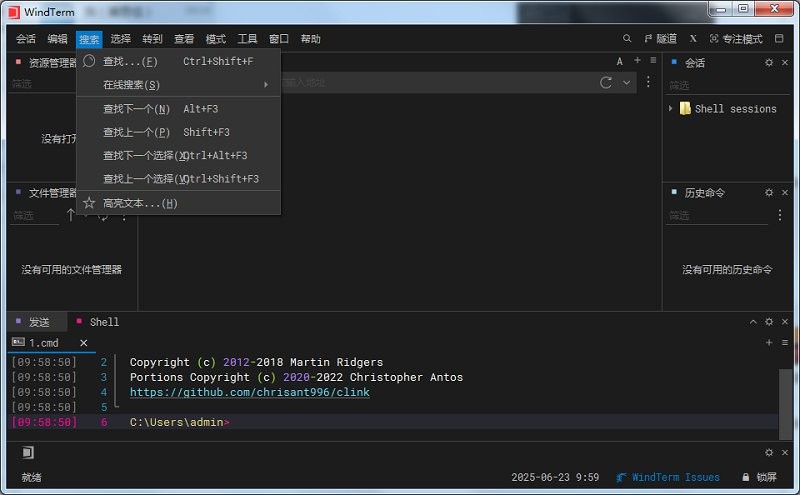The image size is (800, 495).
Task: Open the github.com/chrisant996/clink link
Action: (x=249, y=392)
